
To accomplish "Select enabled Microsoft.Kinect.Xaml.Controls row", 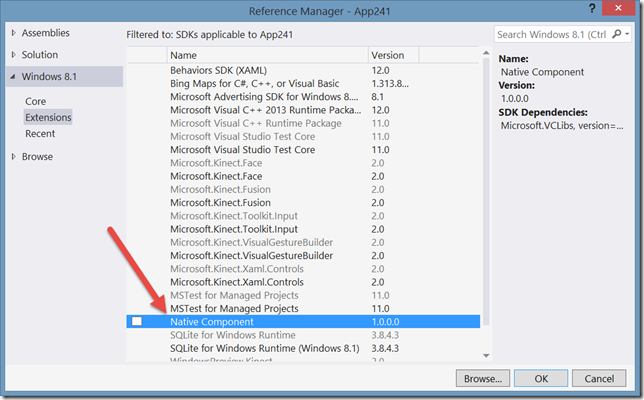I will pos(303,282).
